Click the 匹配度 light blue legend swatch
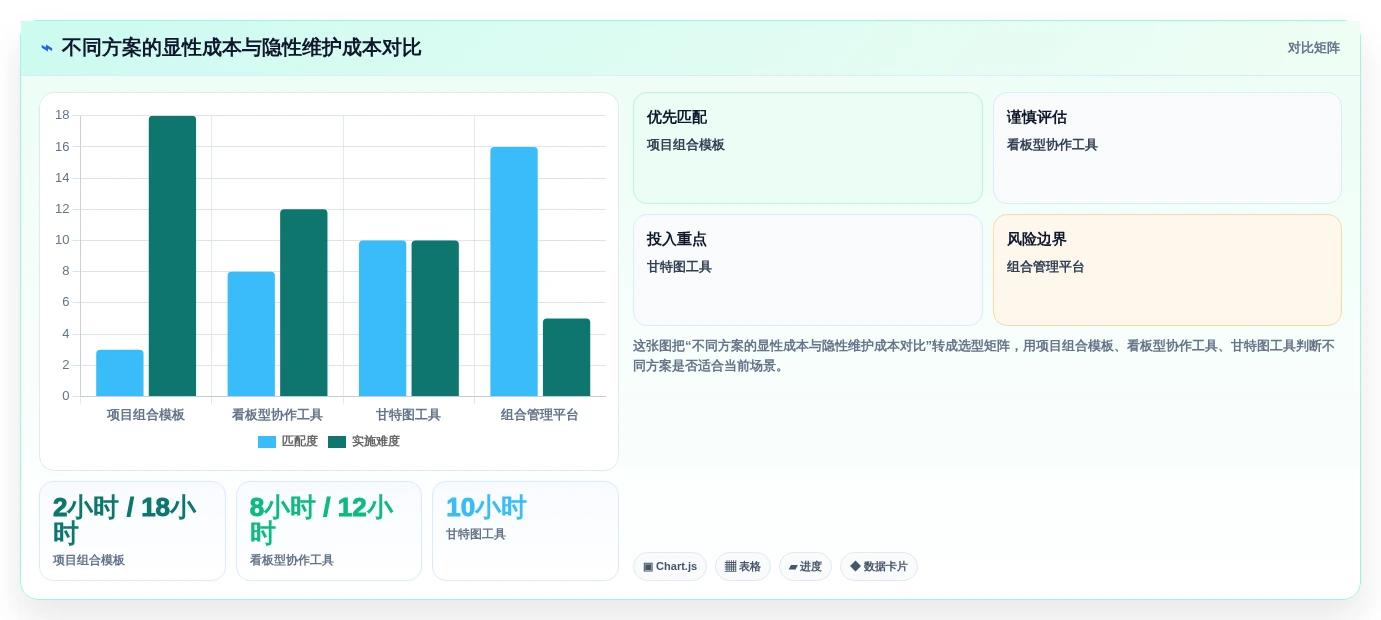 (267, 442)
